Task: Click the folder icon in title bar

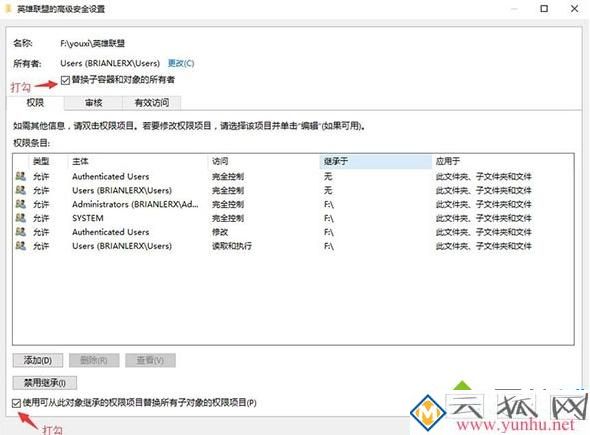Action: (8, 8)
